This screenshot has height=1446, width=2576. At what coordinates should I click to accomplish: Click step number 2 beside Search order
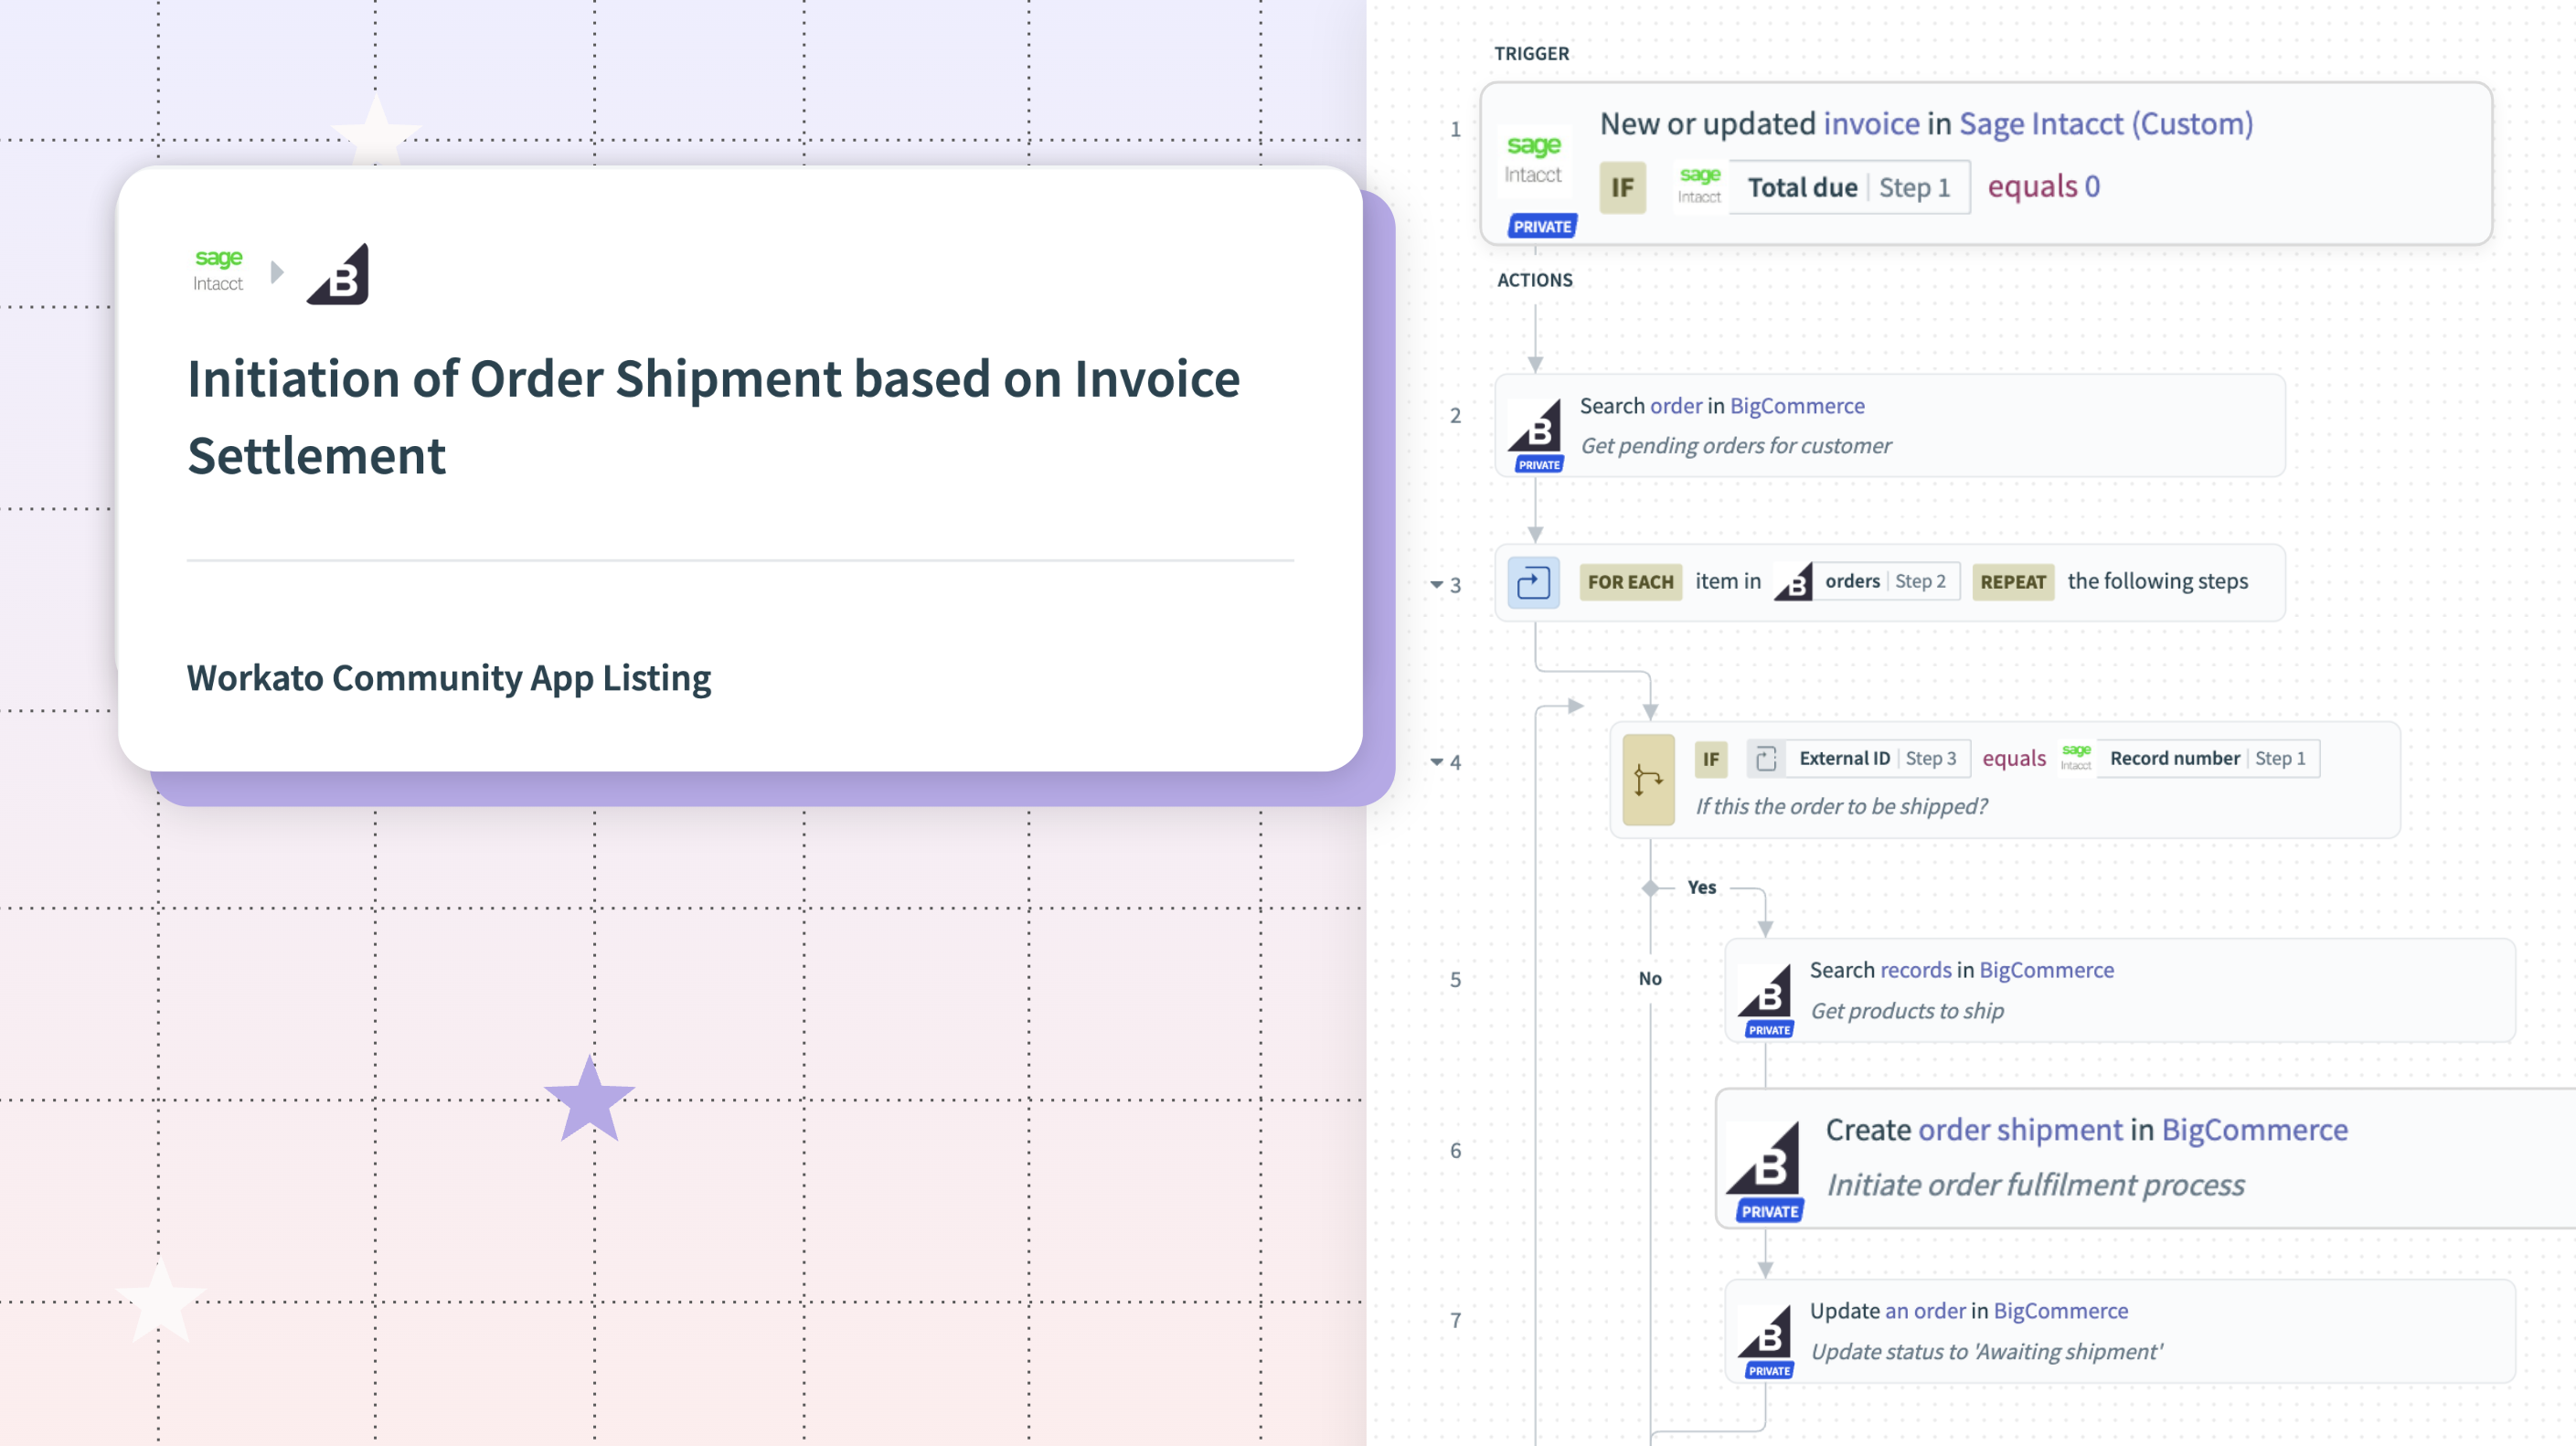pos(1455,416)
